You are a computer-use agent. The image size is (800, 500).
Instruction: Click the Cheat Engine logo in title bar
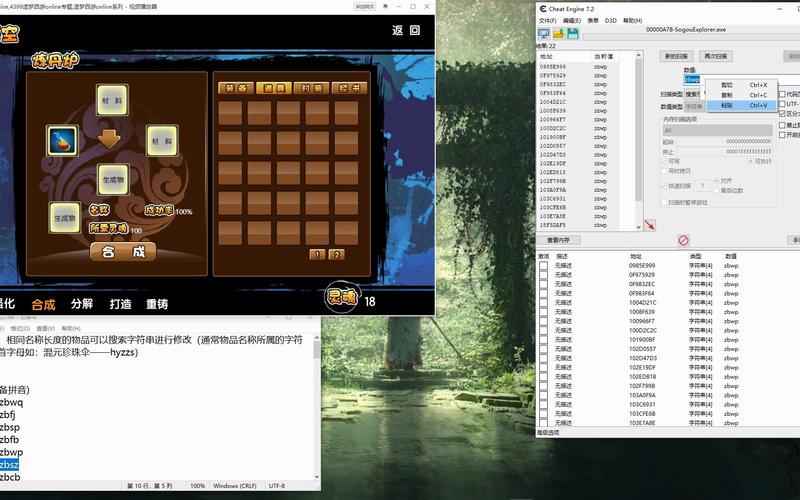pos(543,9)
